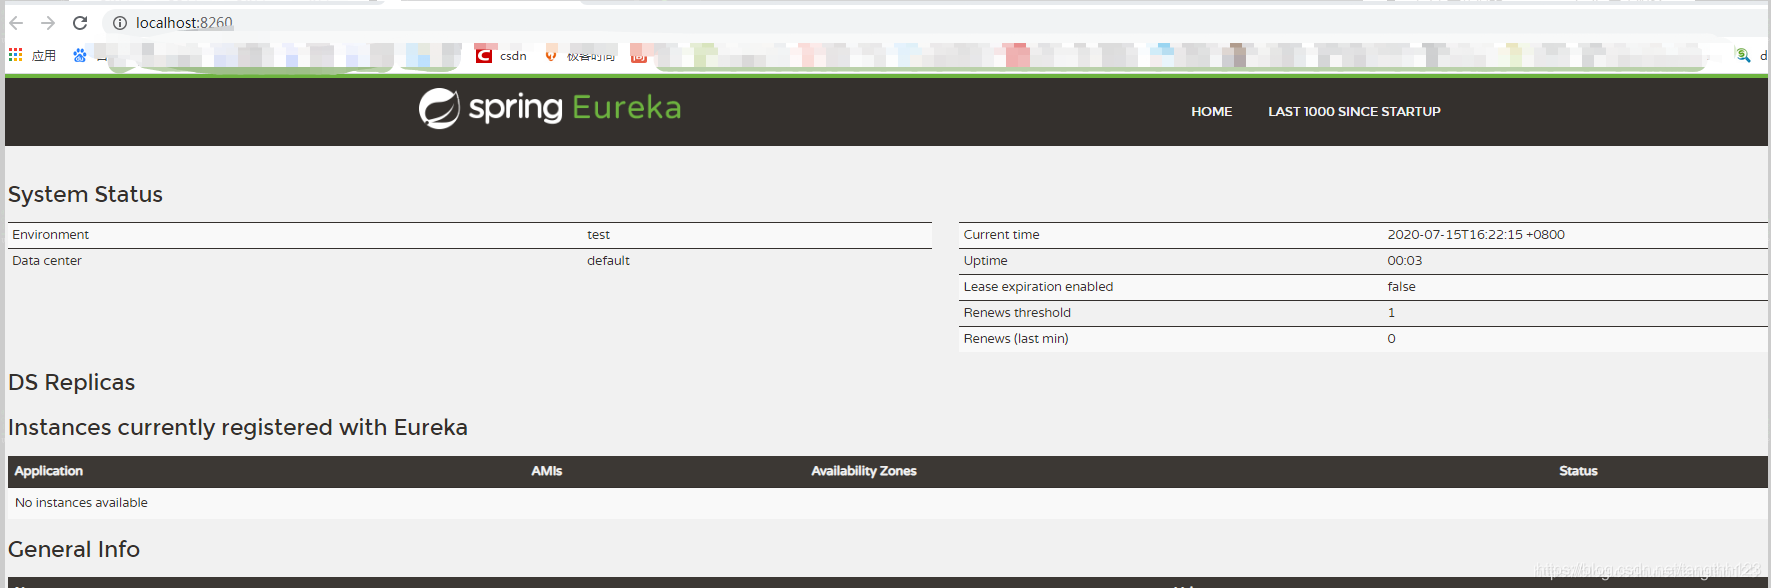The height and width of the screenshot is (588, 1771).
Task: Go to HOME in Eureka navbar
Action: [1211, 112]
